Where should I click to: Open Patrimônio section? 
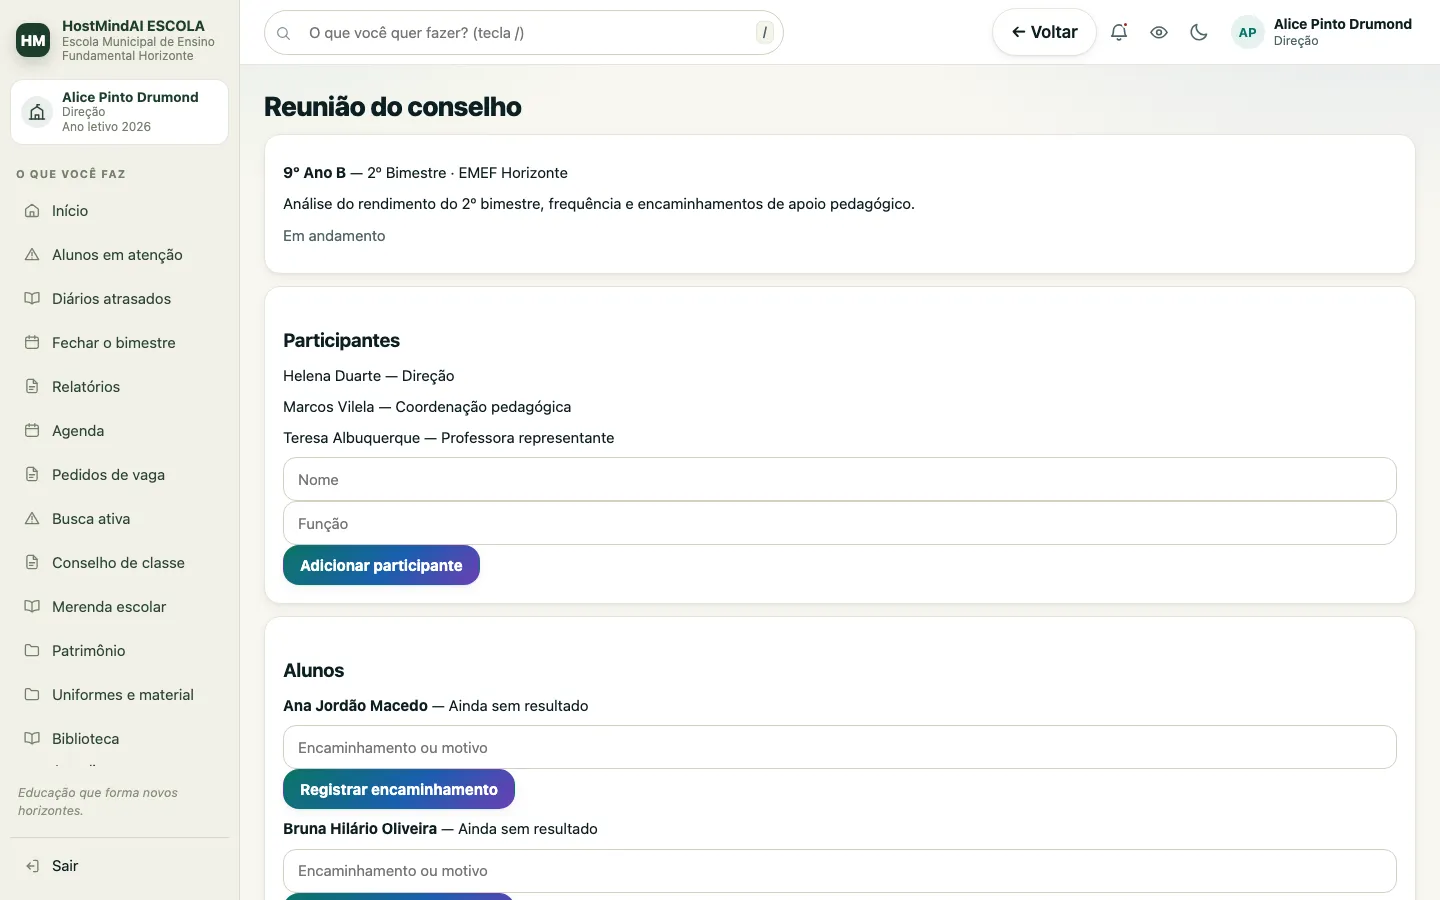click(x=120, y=651)
